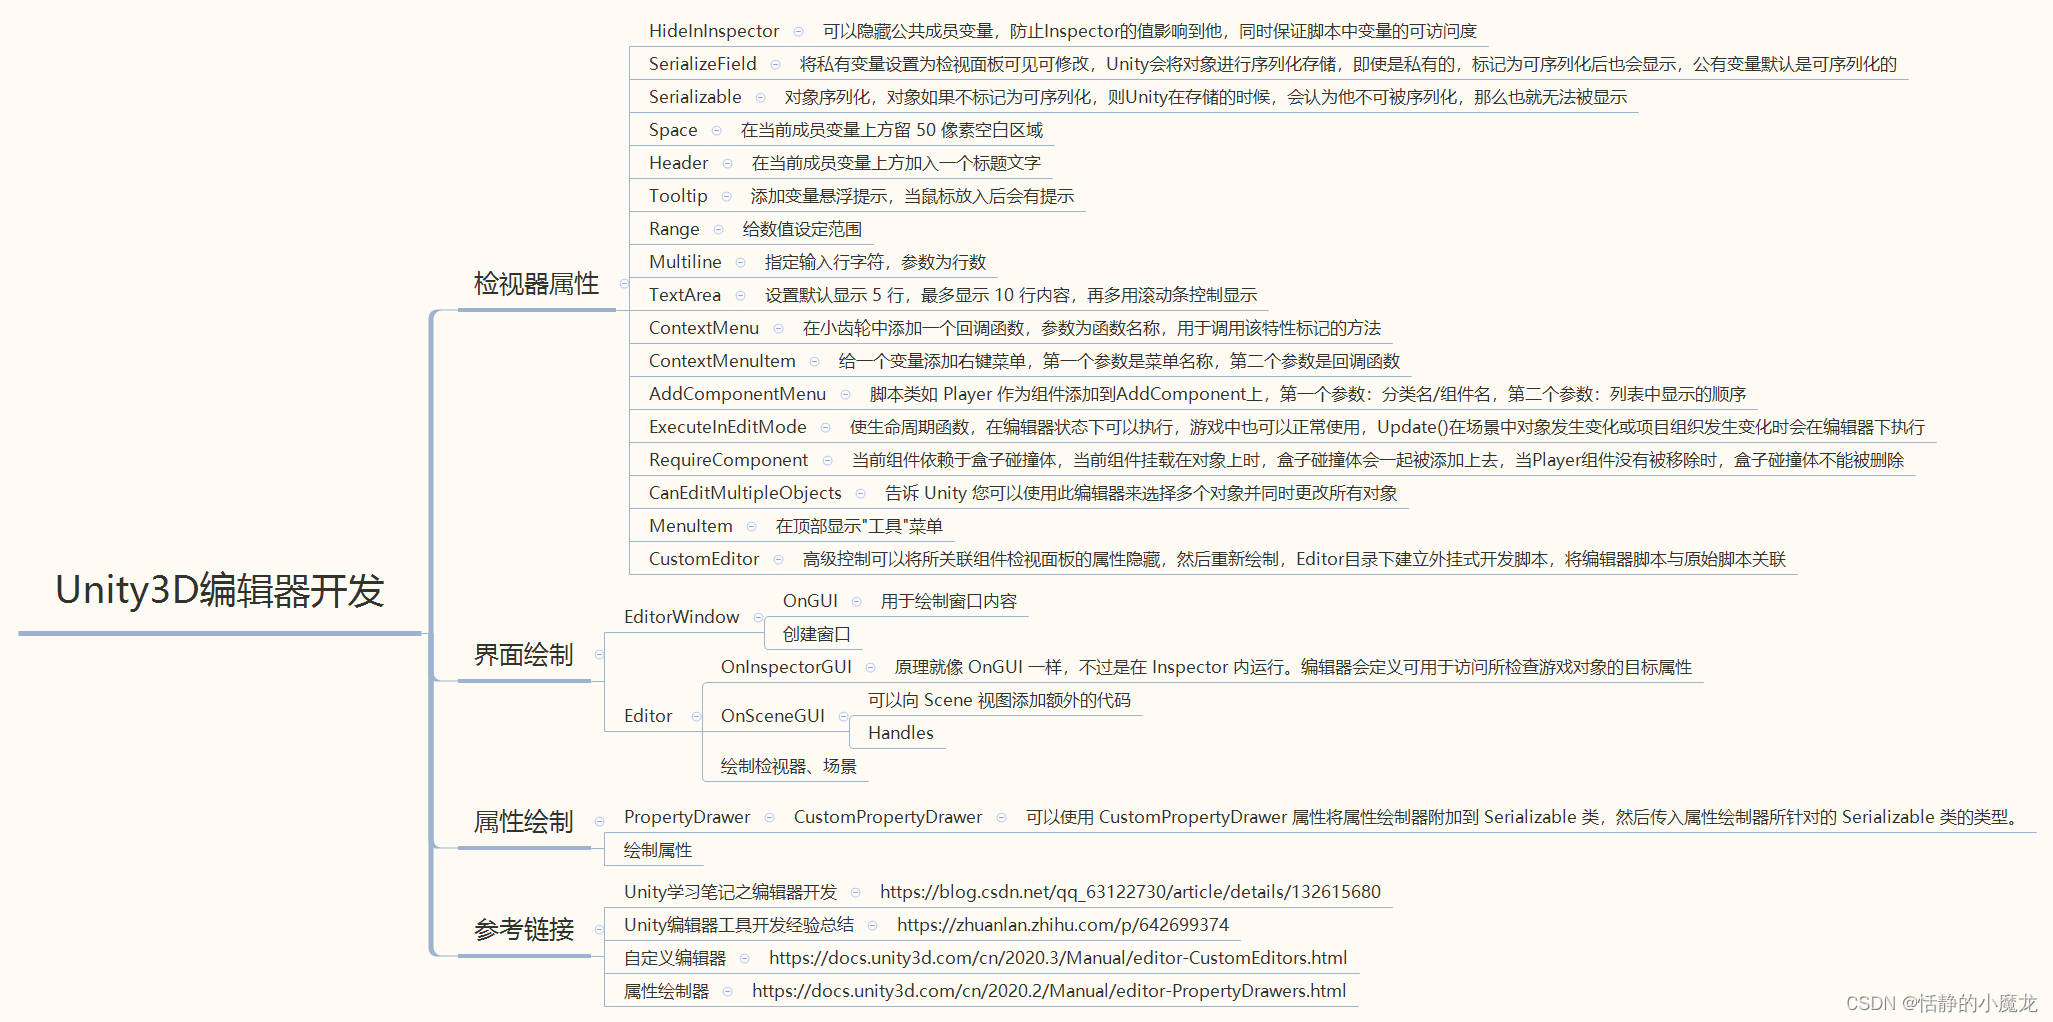Screen dimensions: 2053x1022
Task: Collapse the EditorWindow node circle
Action: tap(758, 617)
